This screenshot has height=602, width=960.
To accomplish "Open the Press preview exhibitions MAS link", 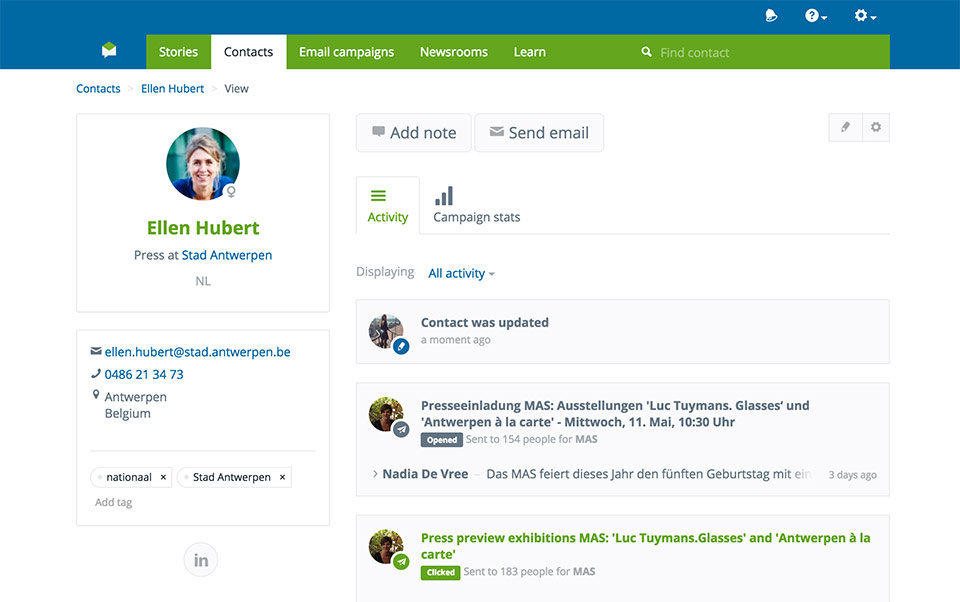I will point(645,546).
